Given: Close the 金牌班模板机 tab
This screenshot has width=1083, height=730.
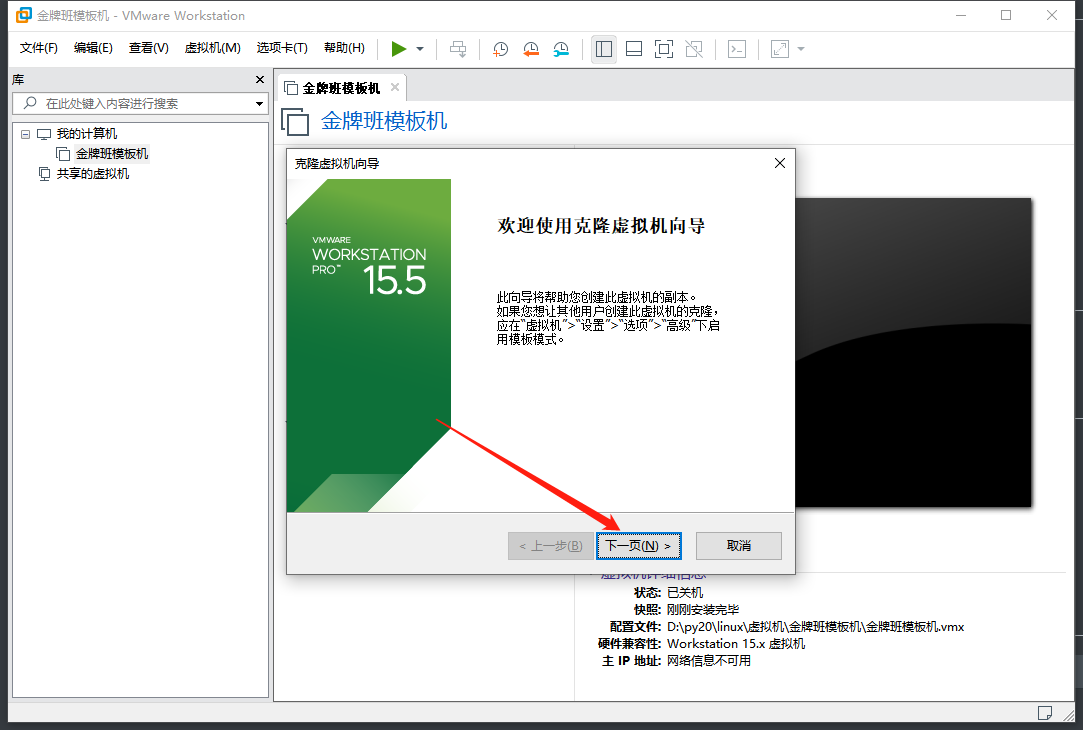Looking at the screenshot, I should (x=395, y=87).
